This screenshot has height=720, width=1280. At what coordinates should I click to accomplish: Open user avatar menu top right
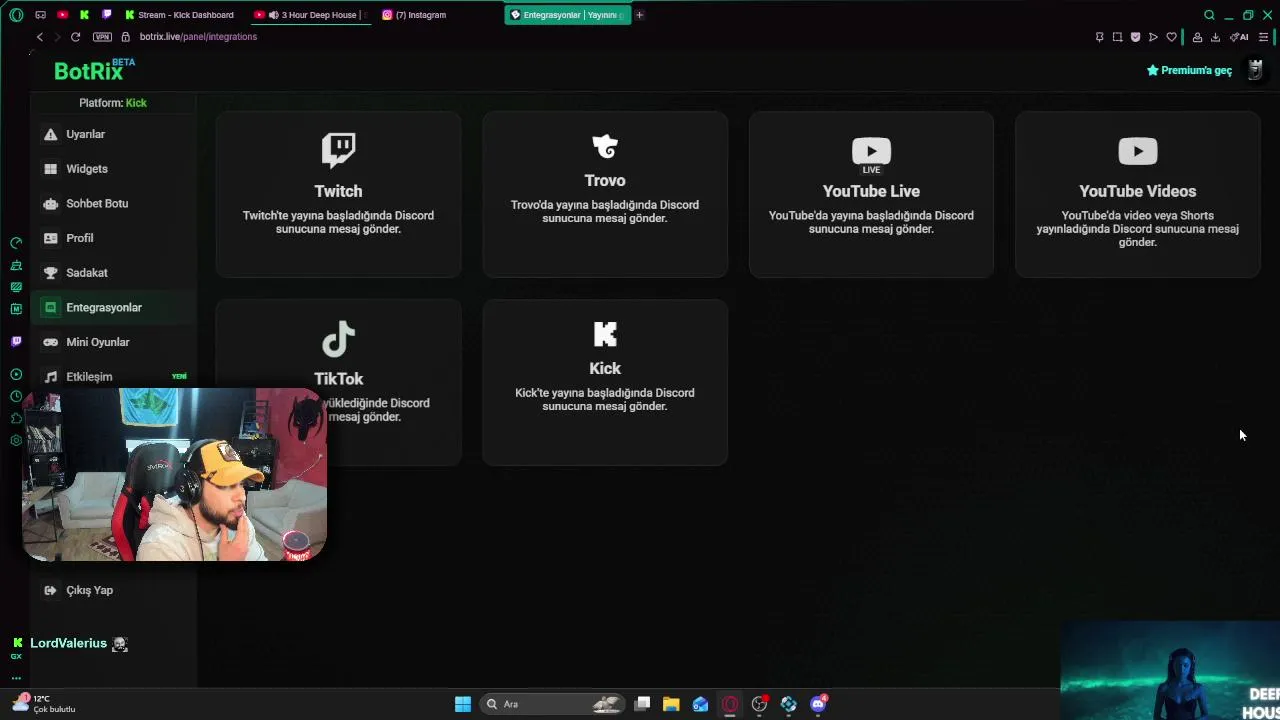click(1254, 70)
